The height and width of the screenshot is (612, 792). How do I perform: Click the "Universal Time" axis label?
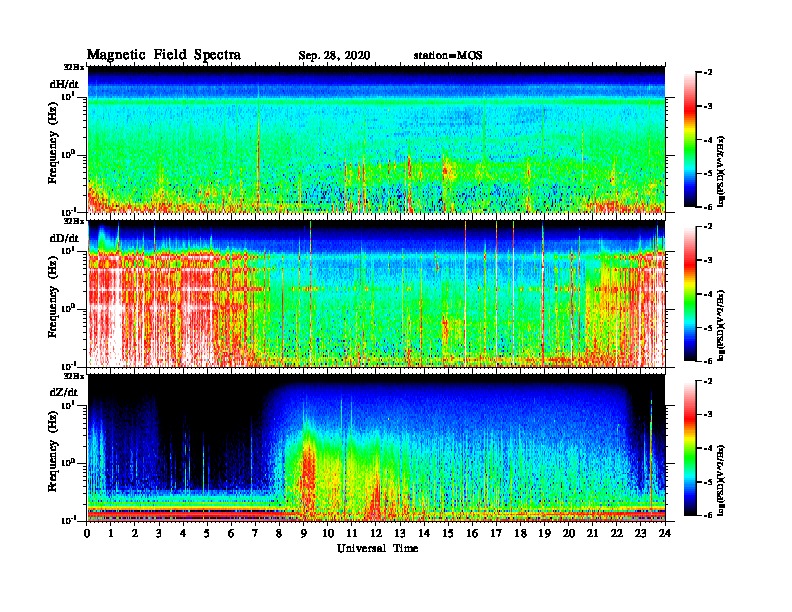point(377,548)
